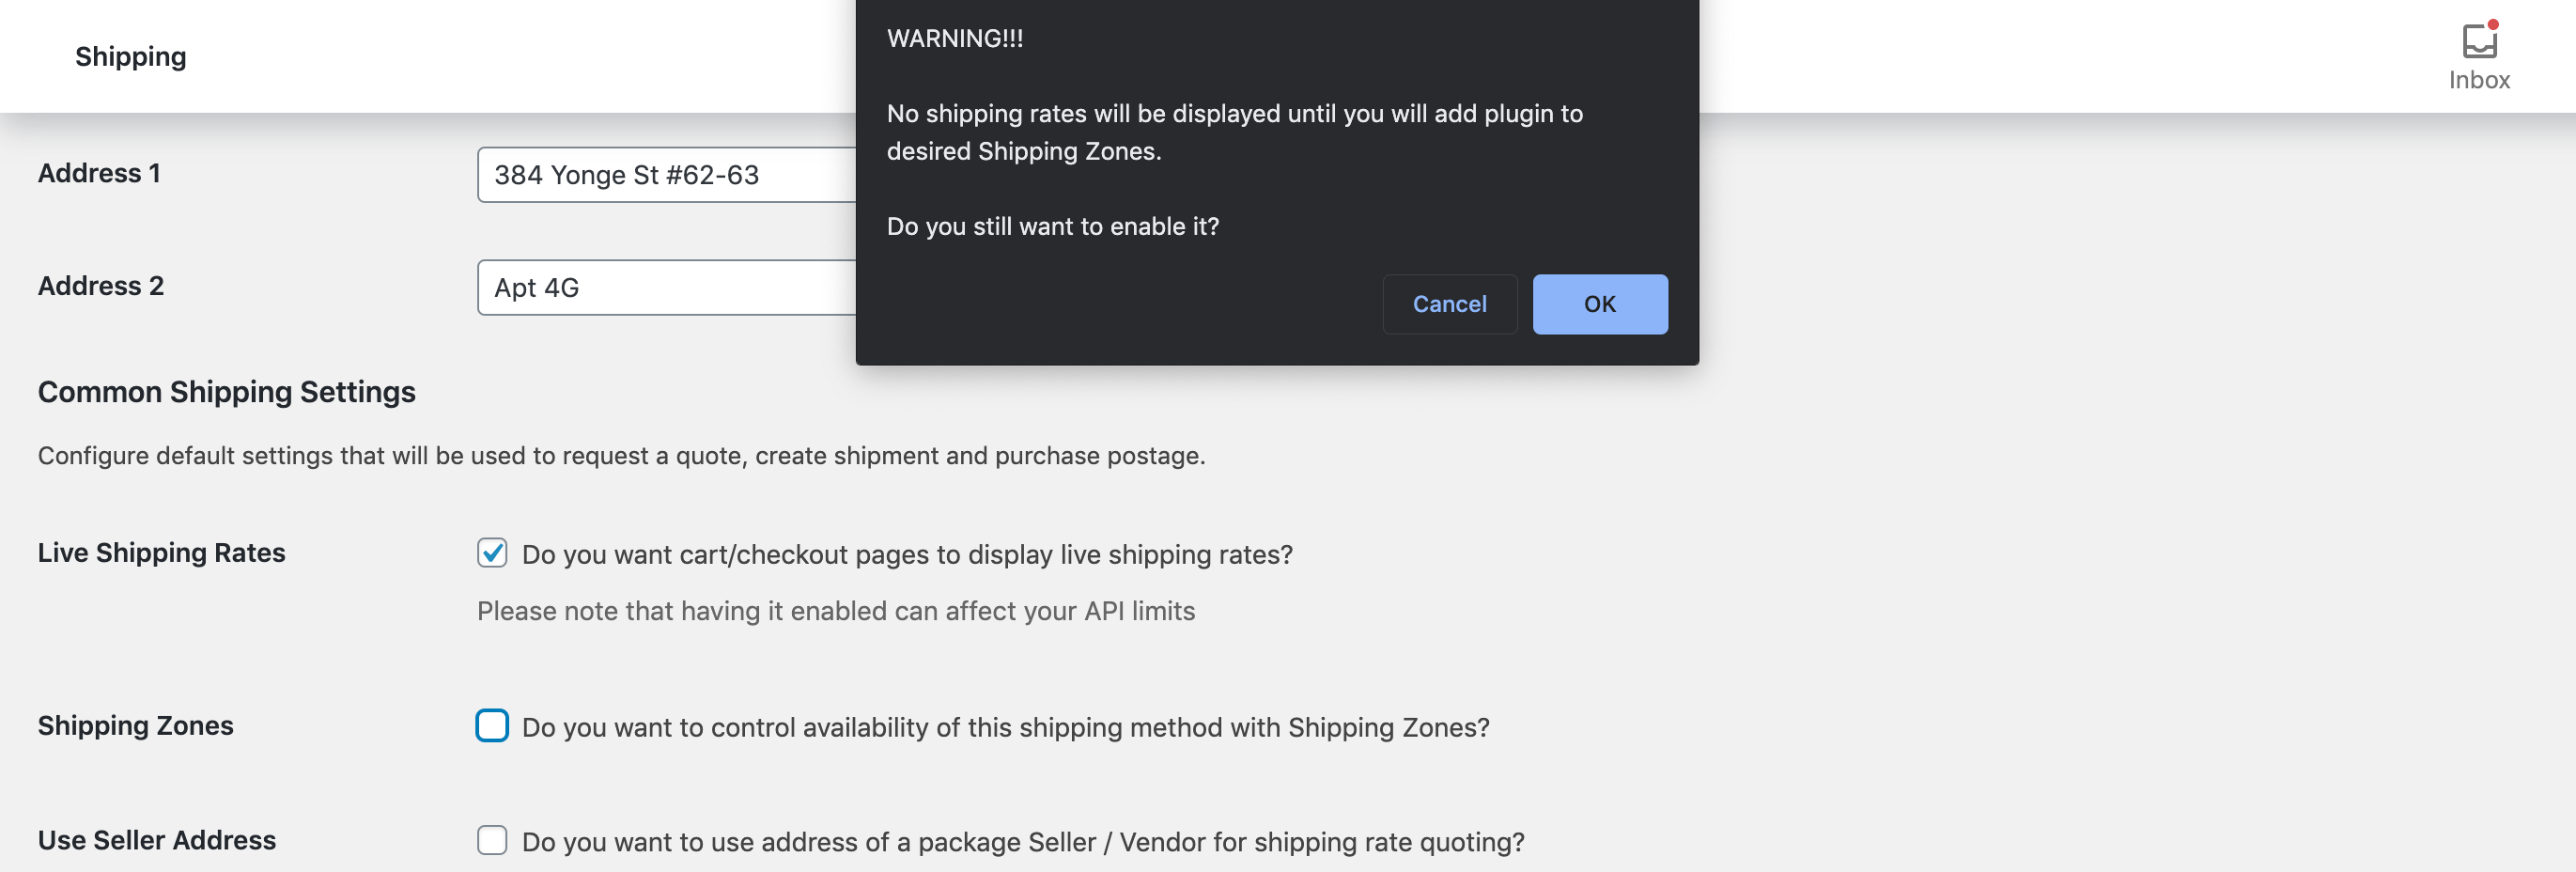The height and width of the screenshot is (872, 2576).
Task: Enable the Use Seller Address checkbox
Action: tap(492, 840)
